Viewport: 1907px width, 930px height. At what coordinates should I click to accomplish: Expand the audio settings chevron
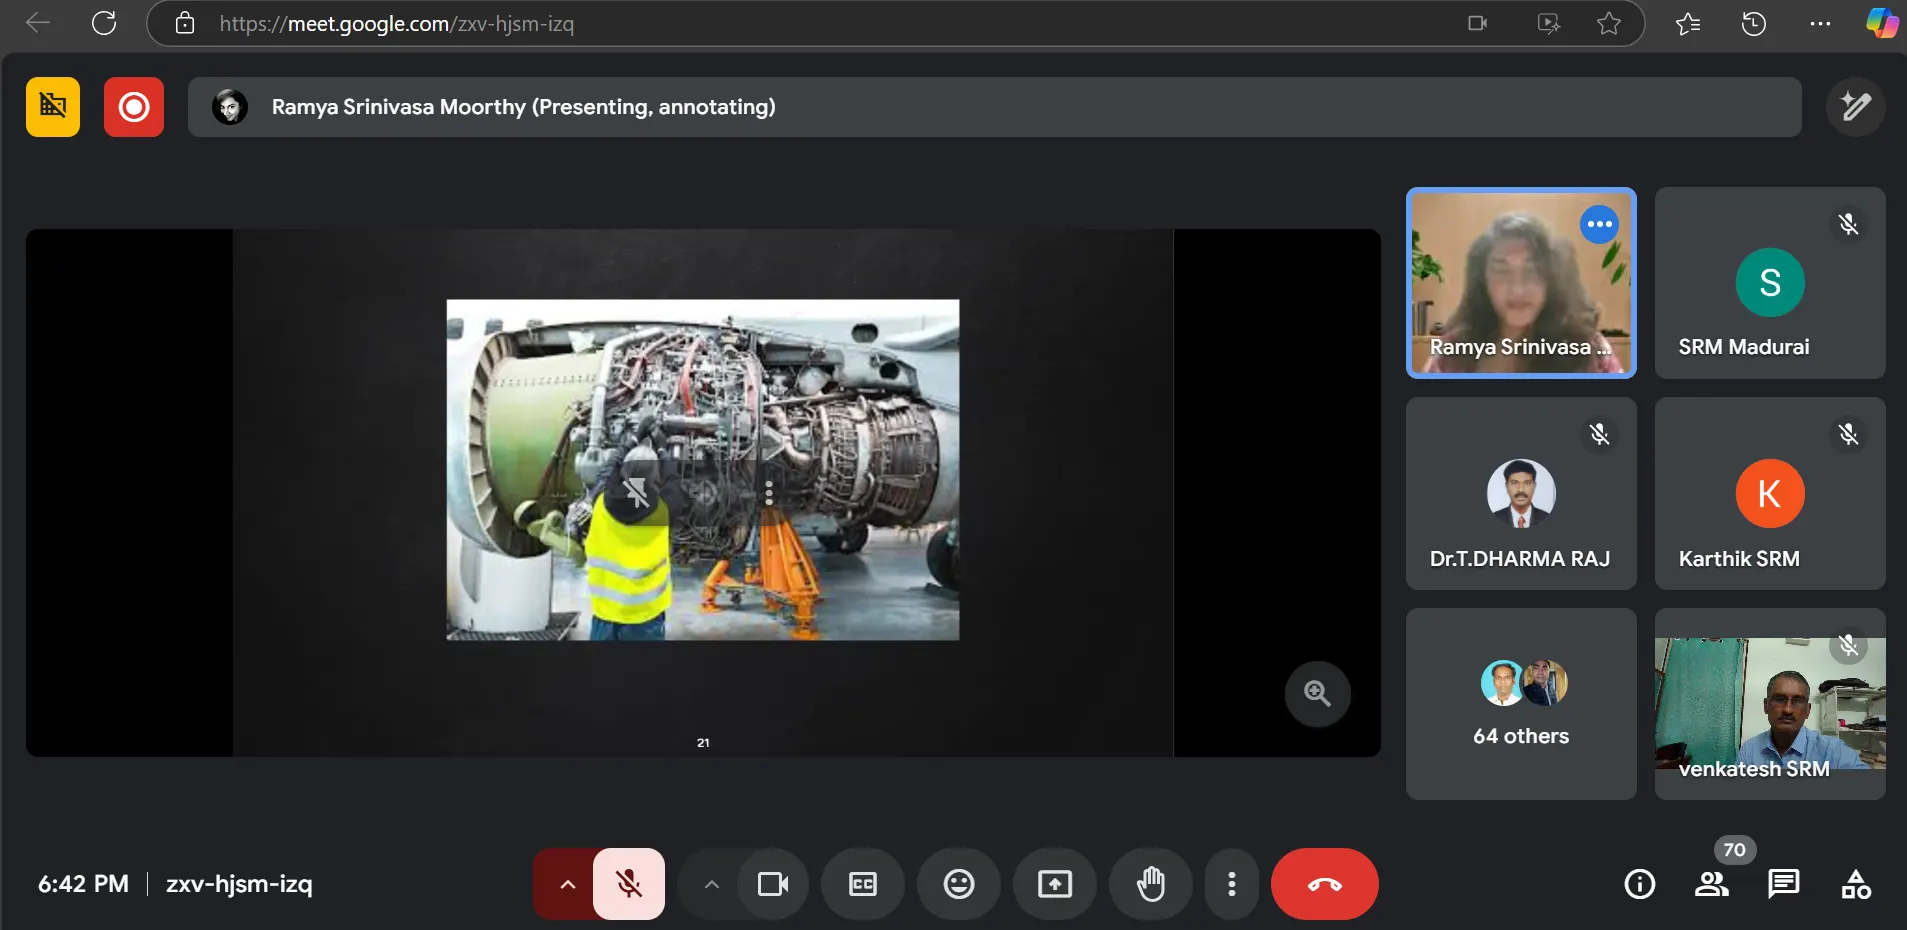pyautogui.click(x=567, y=884)
